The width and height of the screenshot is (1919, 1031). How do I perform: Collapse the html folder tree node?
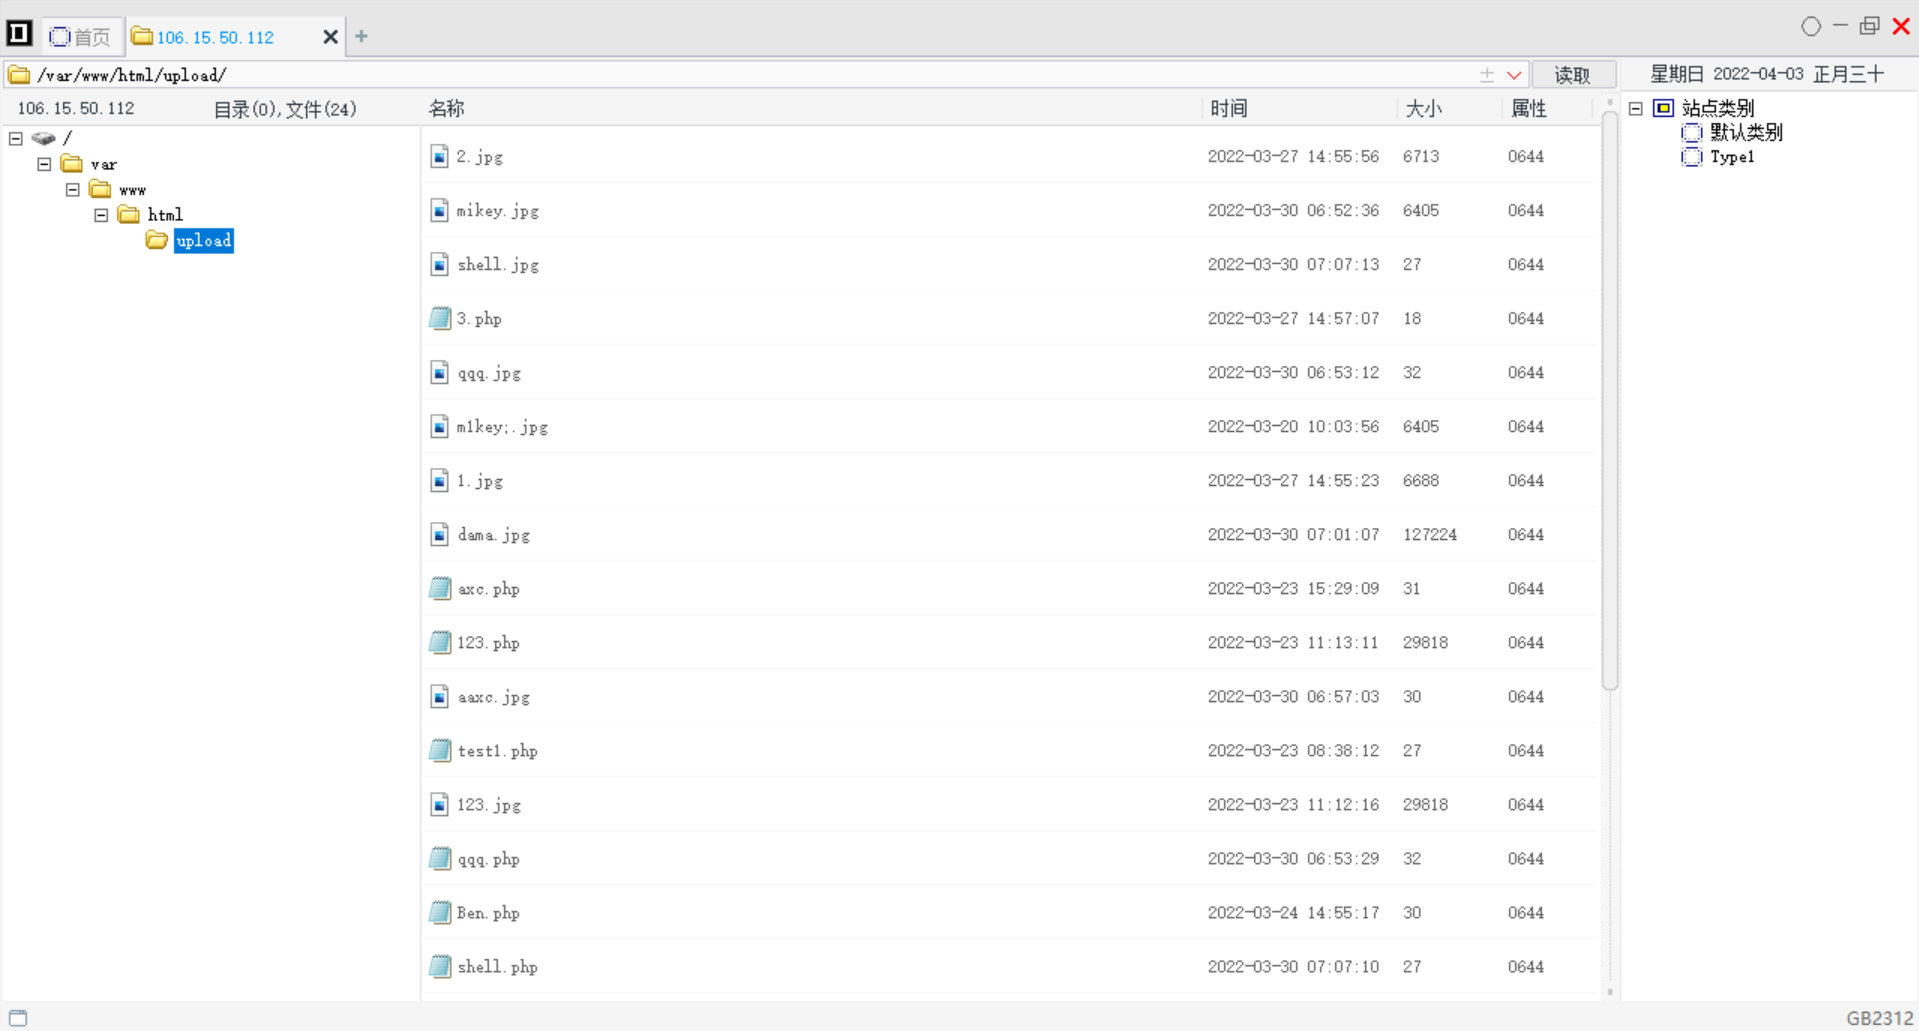point(101,215)
